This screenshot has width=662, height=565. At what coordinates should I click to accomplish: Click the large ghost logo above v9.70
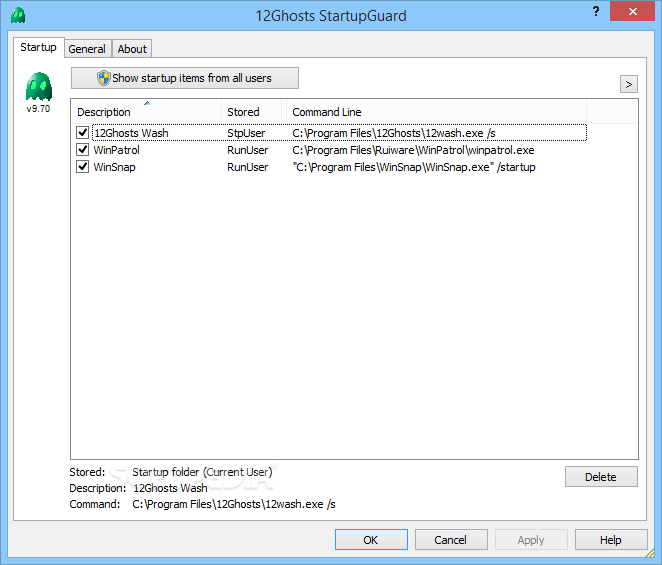coord(39,86)
